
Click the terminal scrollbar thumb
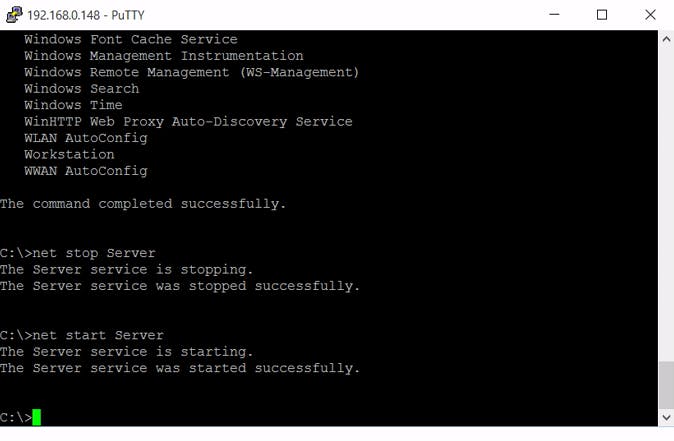[666, 385]
